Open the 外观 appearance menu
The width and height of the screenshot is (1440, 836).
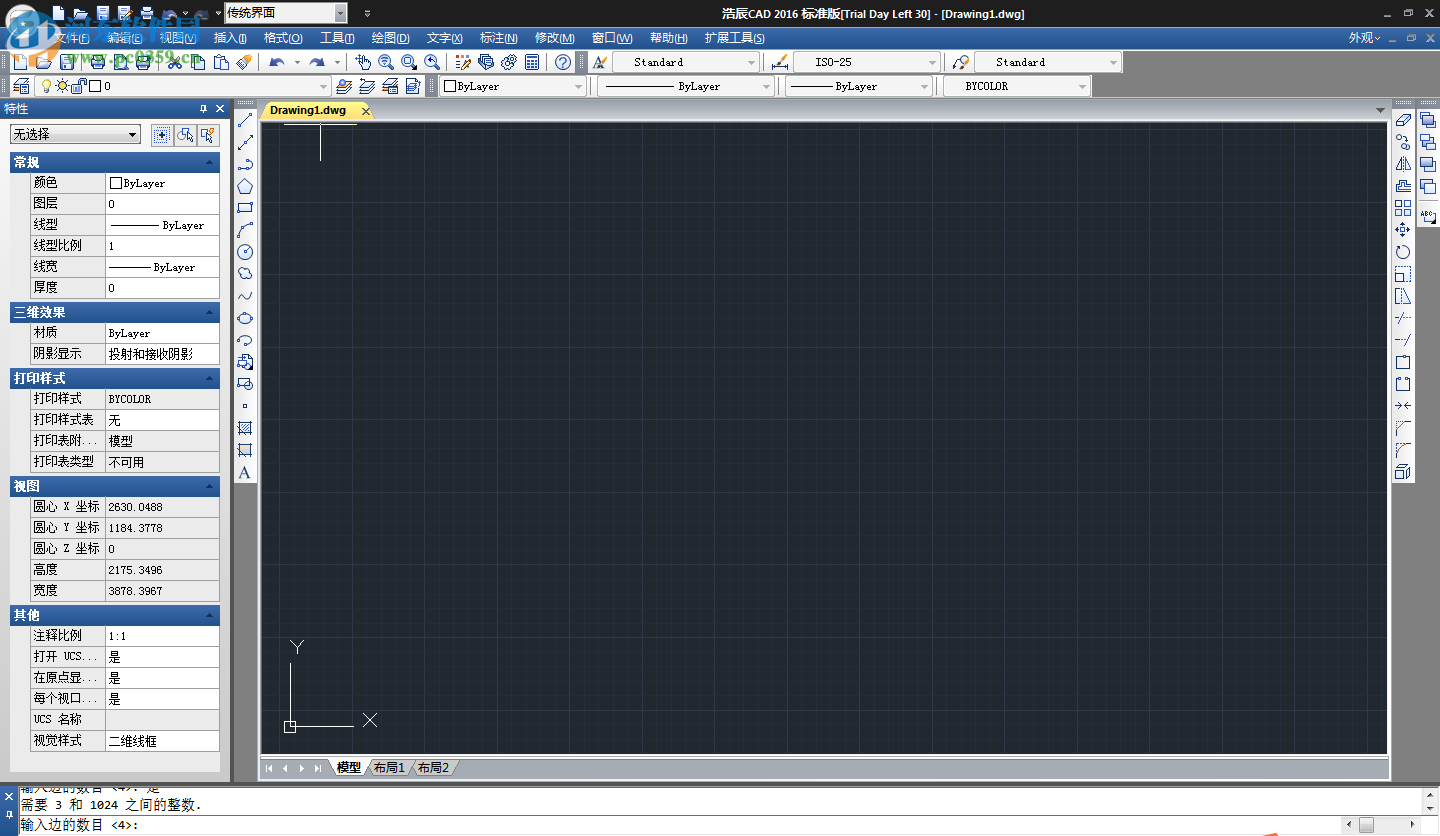pos(1364,38)
